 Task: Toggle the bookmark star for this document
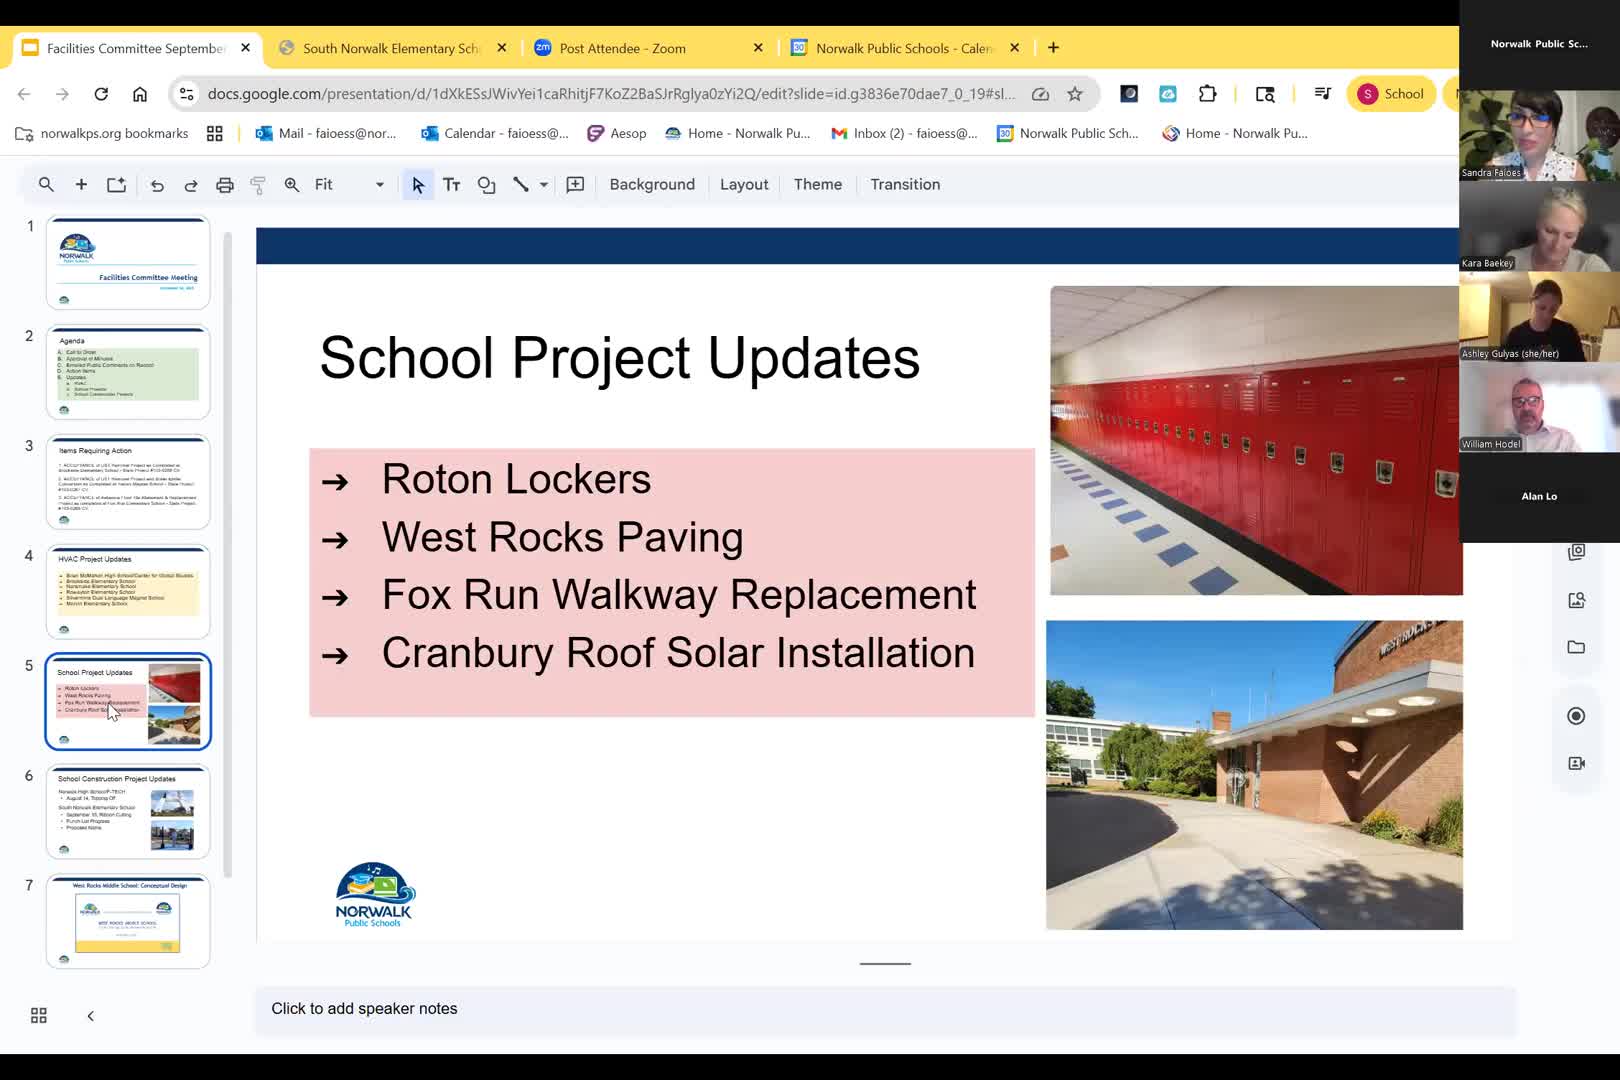[x=1074, y=93]
